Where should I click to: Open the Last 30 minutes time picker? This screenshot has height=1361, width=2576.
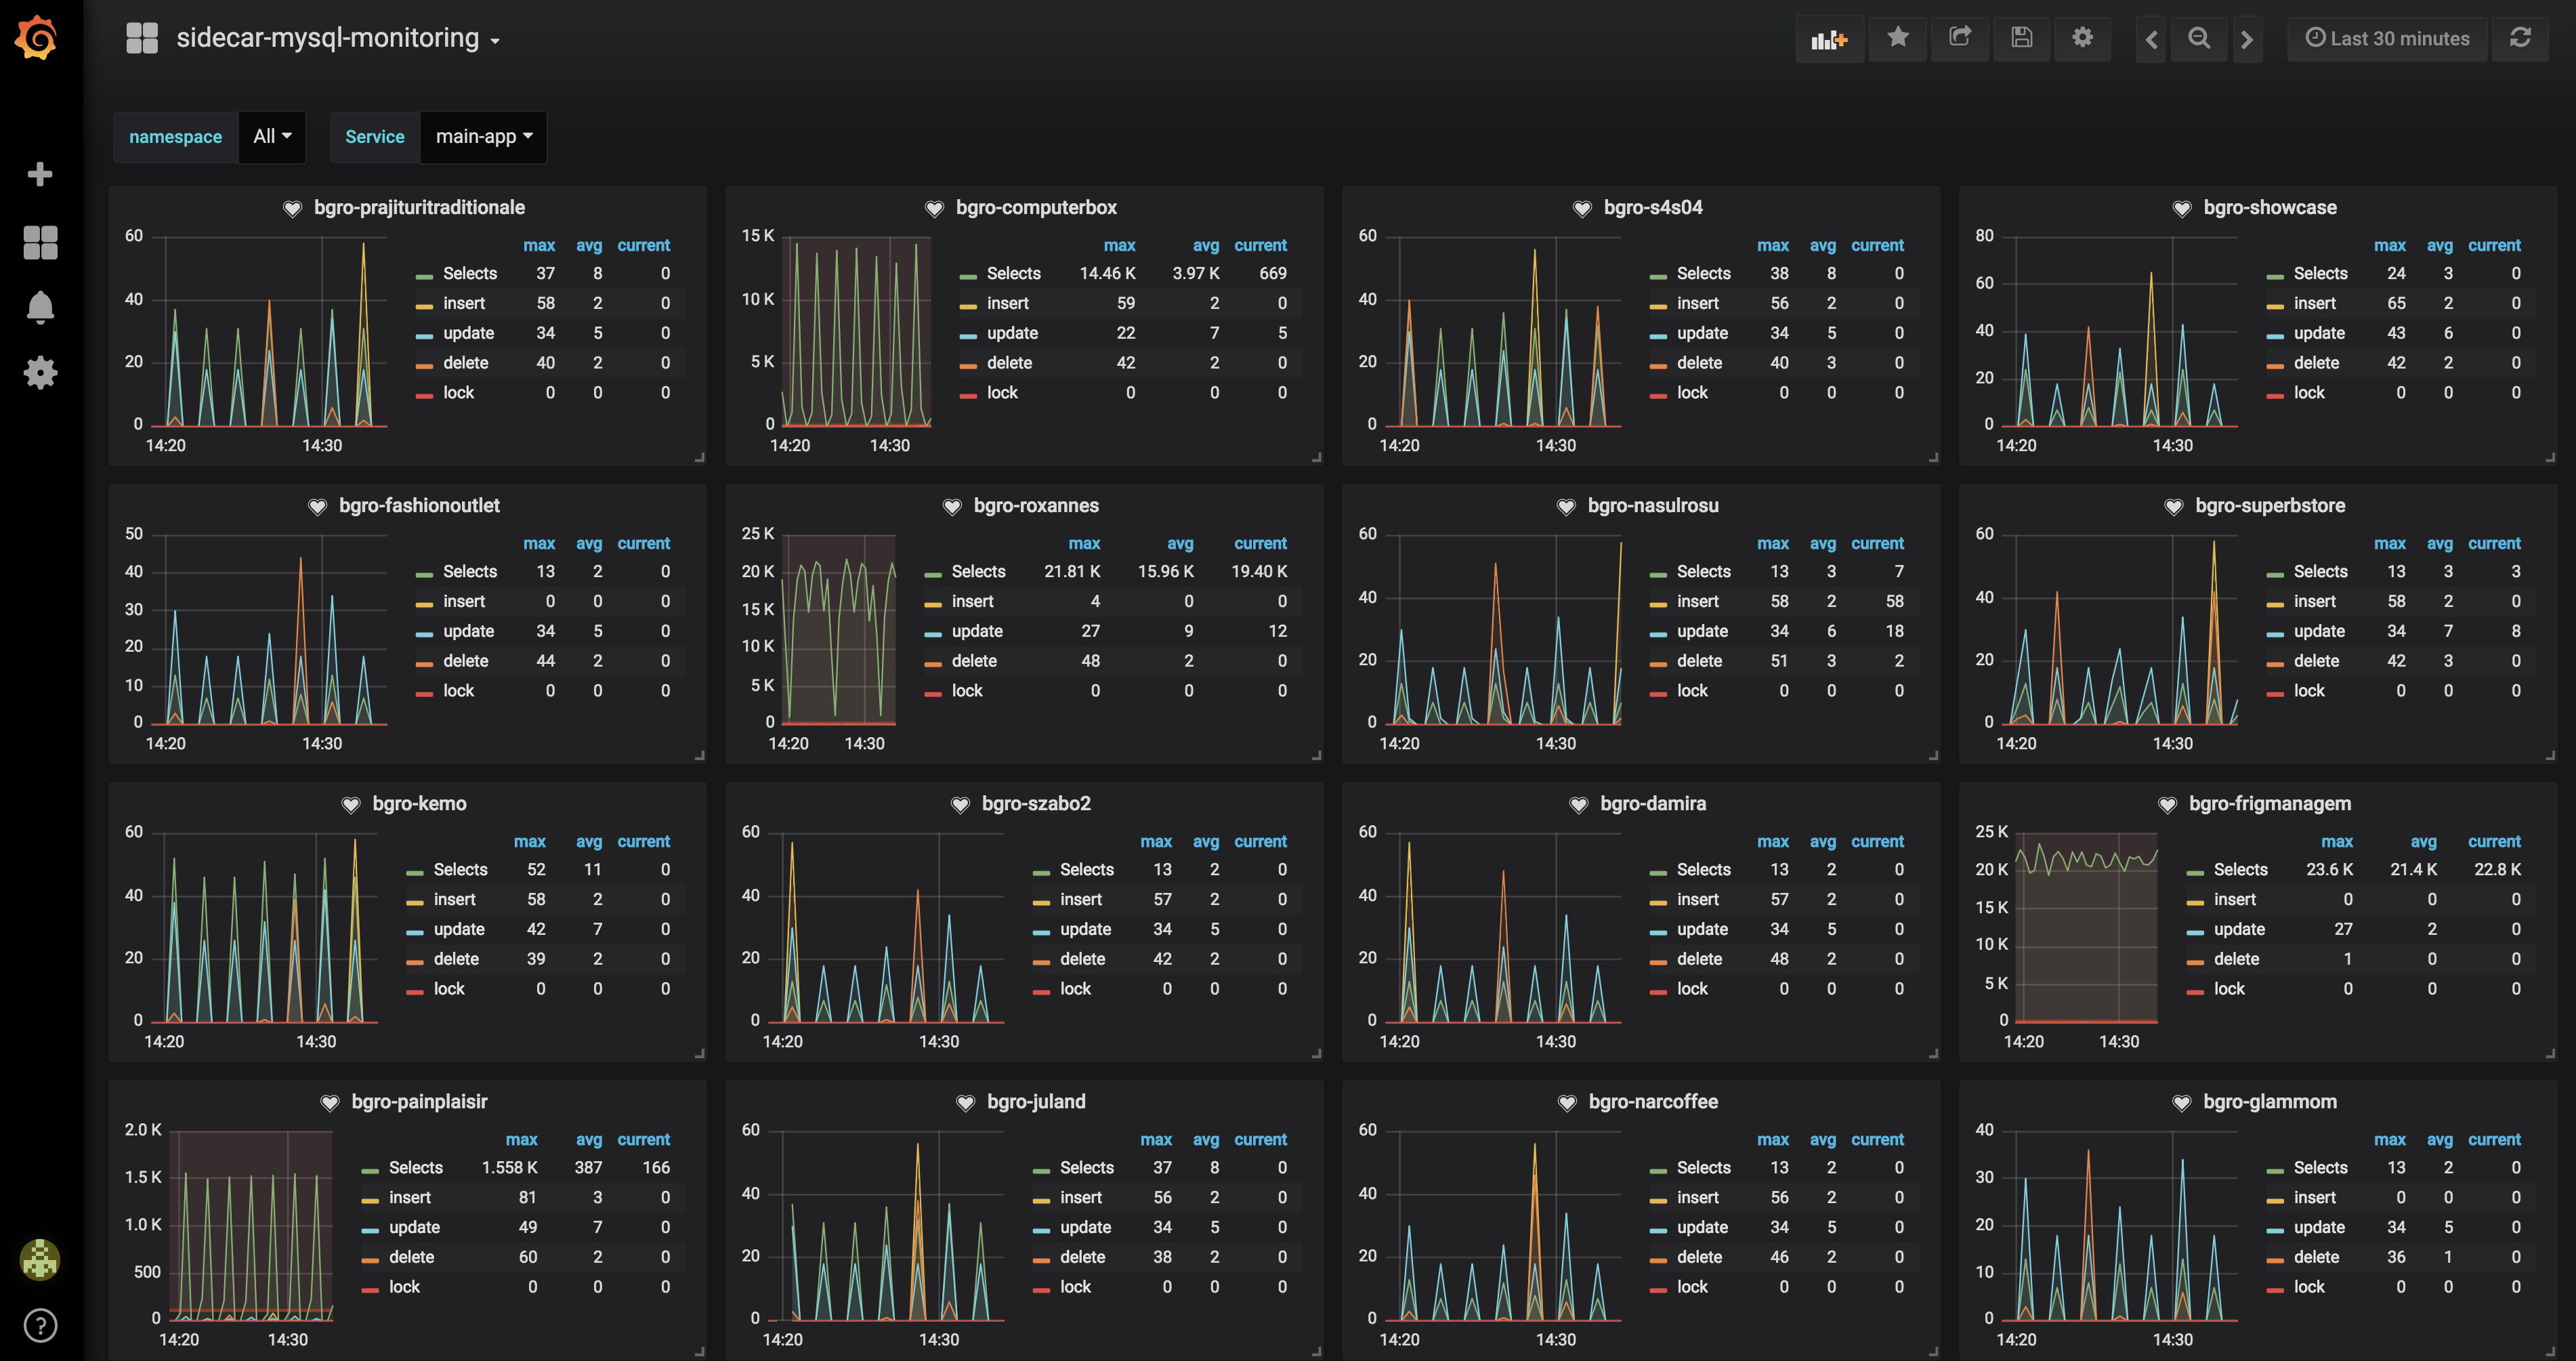(2387, 39)
